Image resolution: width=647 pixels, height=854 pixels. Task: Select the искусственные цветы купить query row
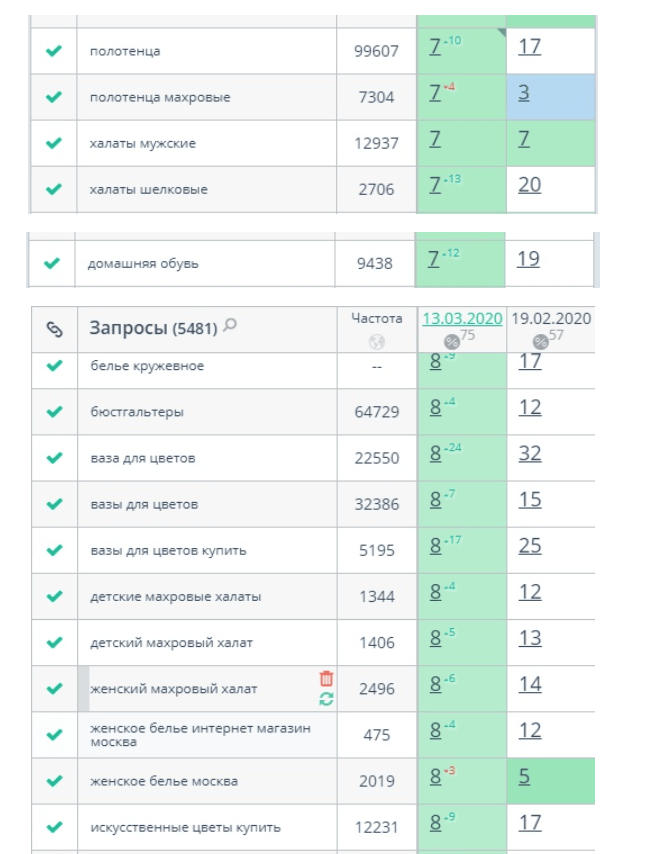185,827
